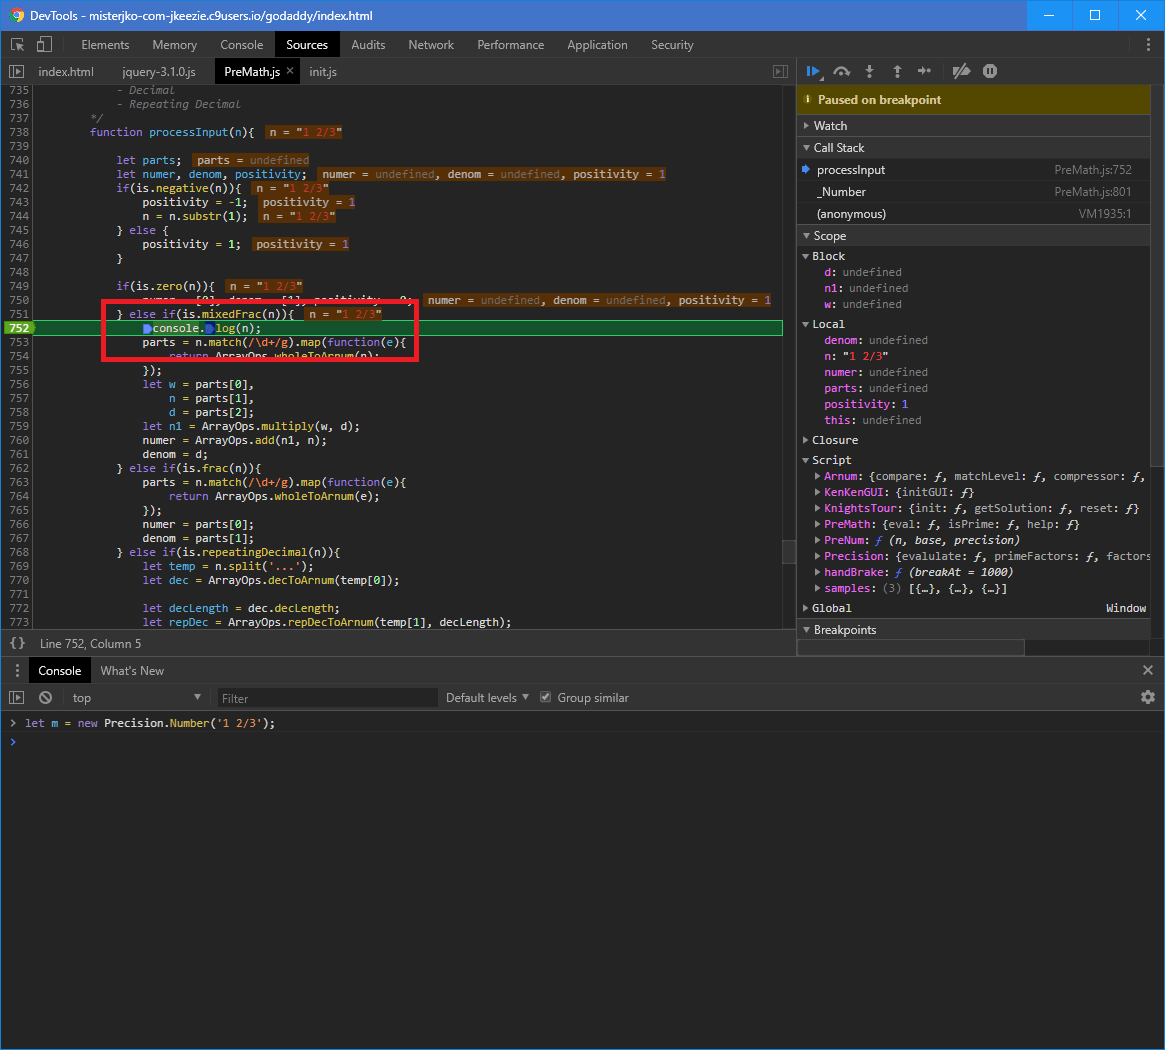Image resolution: width=1165 pixels, height=1050 pixels.
Task: Step into the next function call
Action: tap(869, 71)
